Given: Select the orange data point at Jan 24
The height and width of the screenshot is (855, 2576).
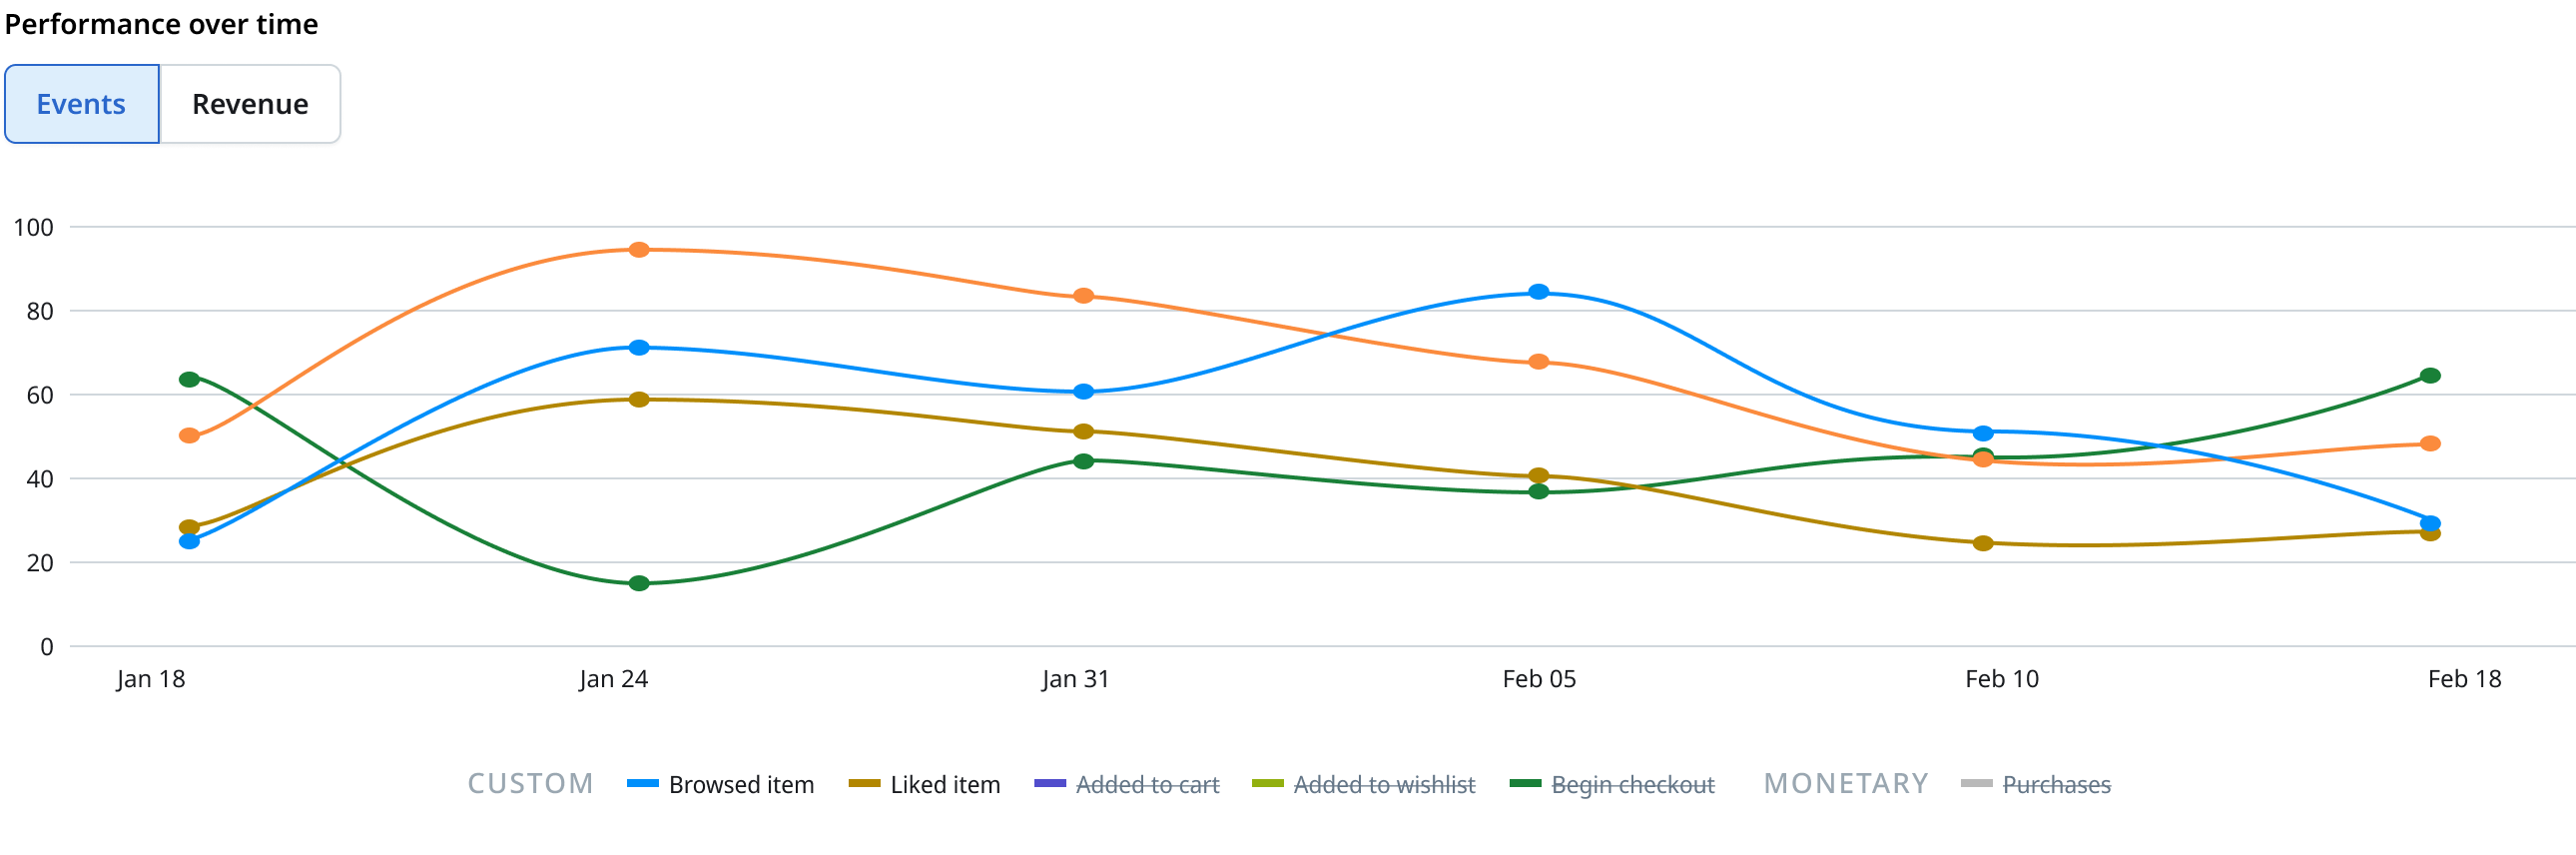Looking at the screenshot, I should click(639, 250).
